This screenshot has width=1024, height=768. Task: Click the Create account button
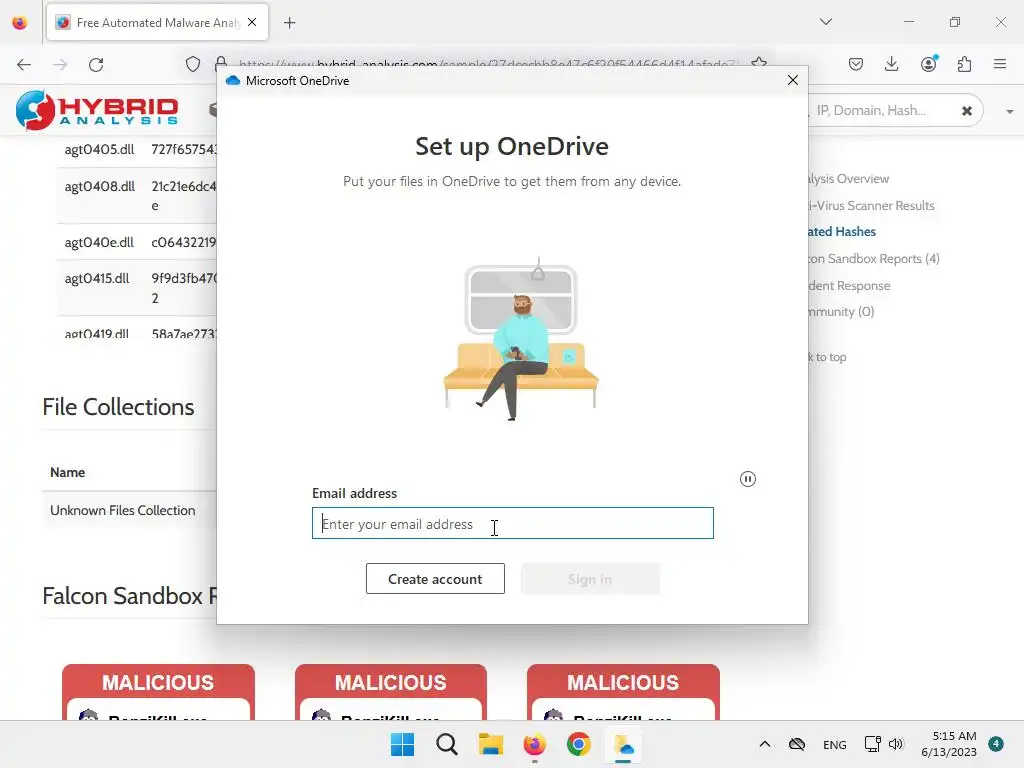pyautogui.click(x=435, y=579)
